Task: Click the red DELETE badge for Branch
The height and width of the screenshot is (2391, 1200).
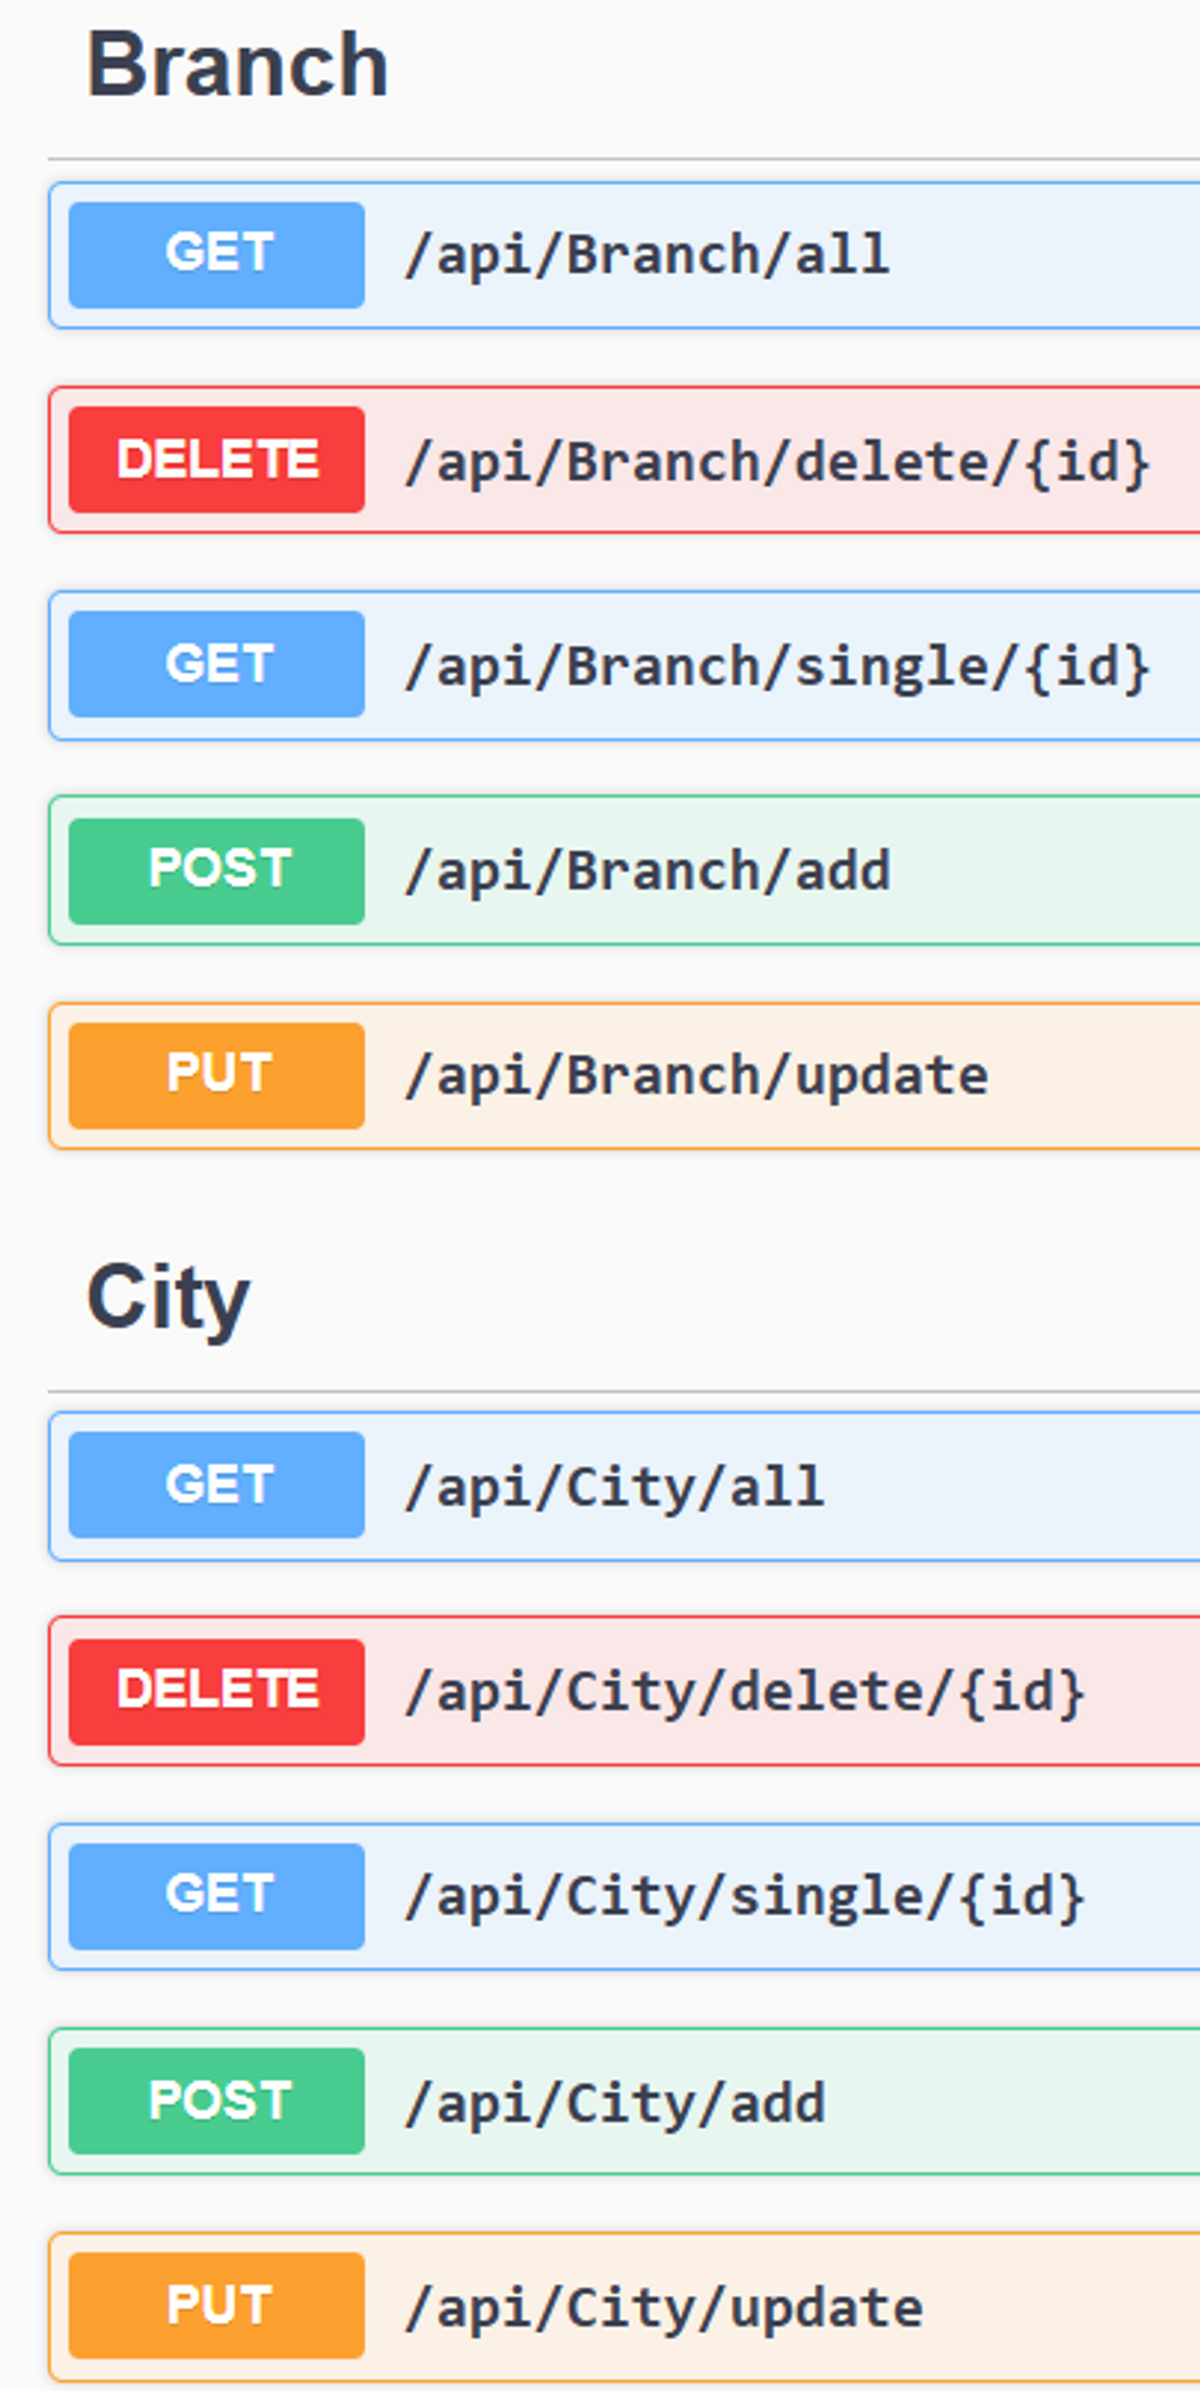Action: [x=217, y=460]
